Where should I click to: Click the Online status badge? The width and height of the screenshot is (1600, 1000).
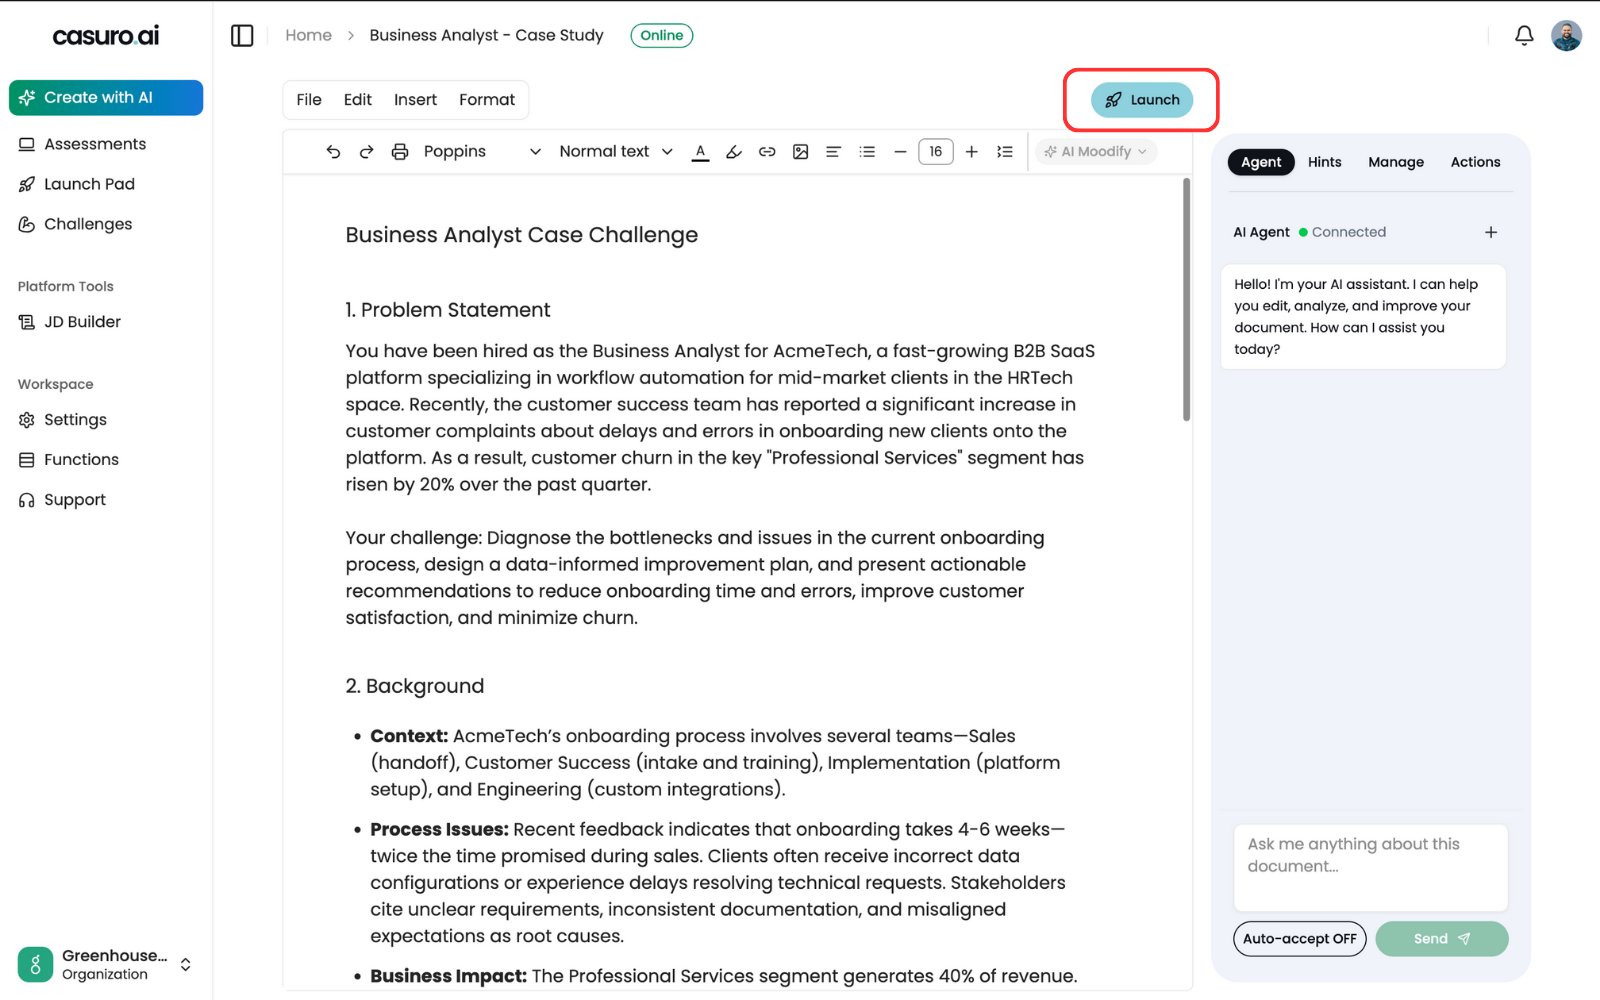point(661,35)
